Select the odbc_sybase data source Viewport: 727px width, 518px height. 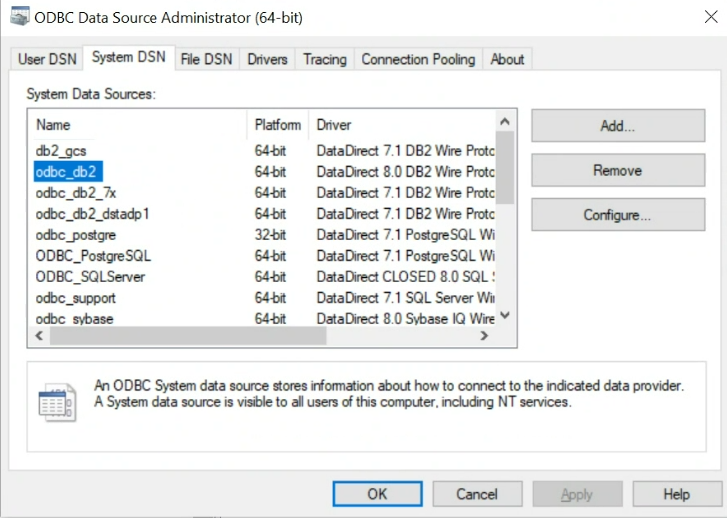coord(75,319)
